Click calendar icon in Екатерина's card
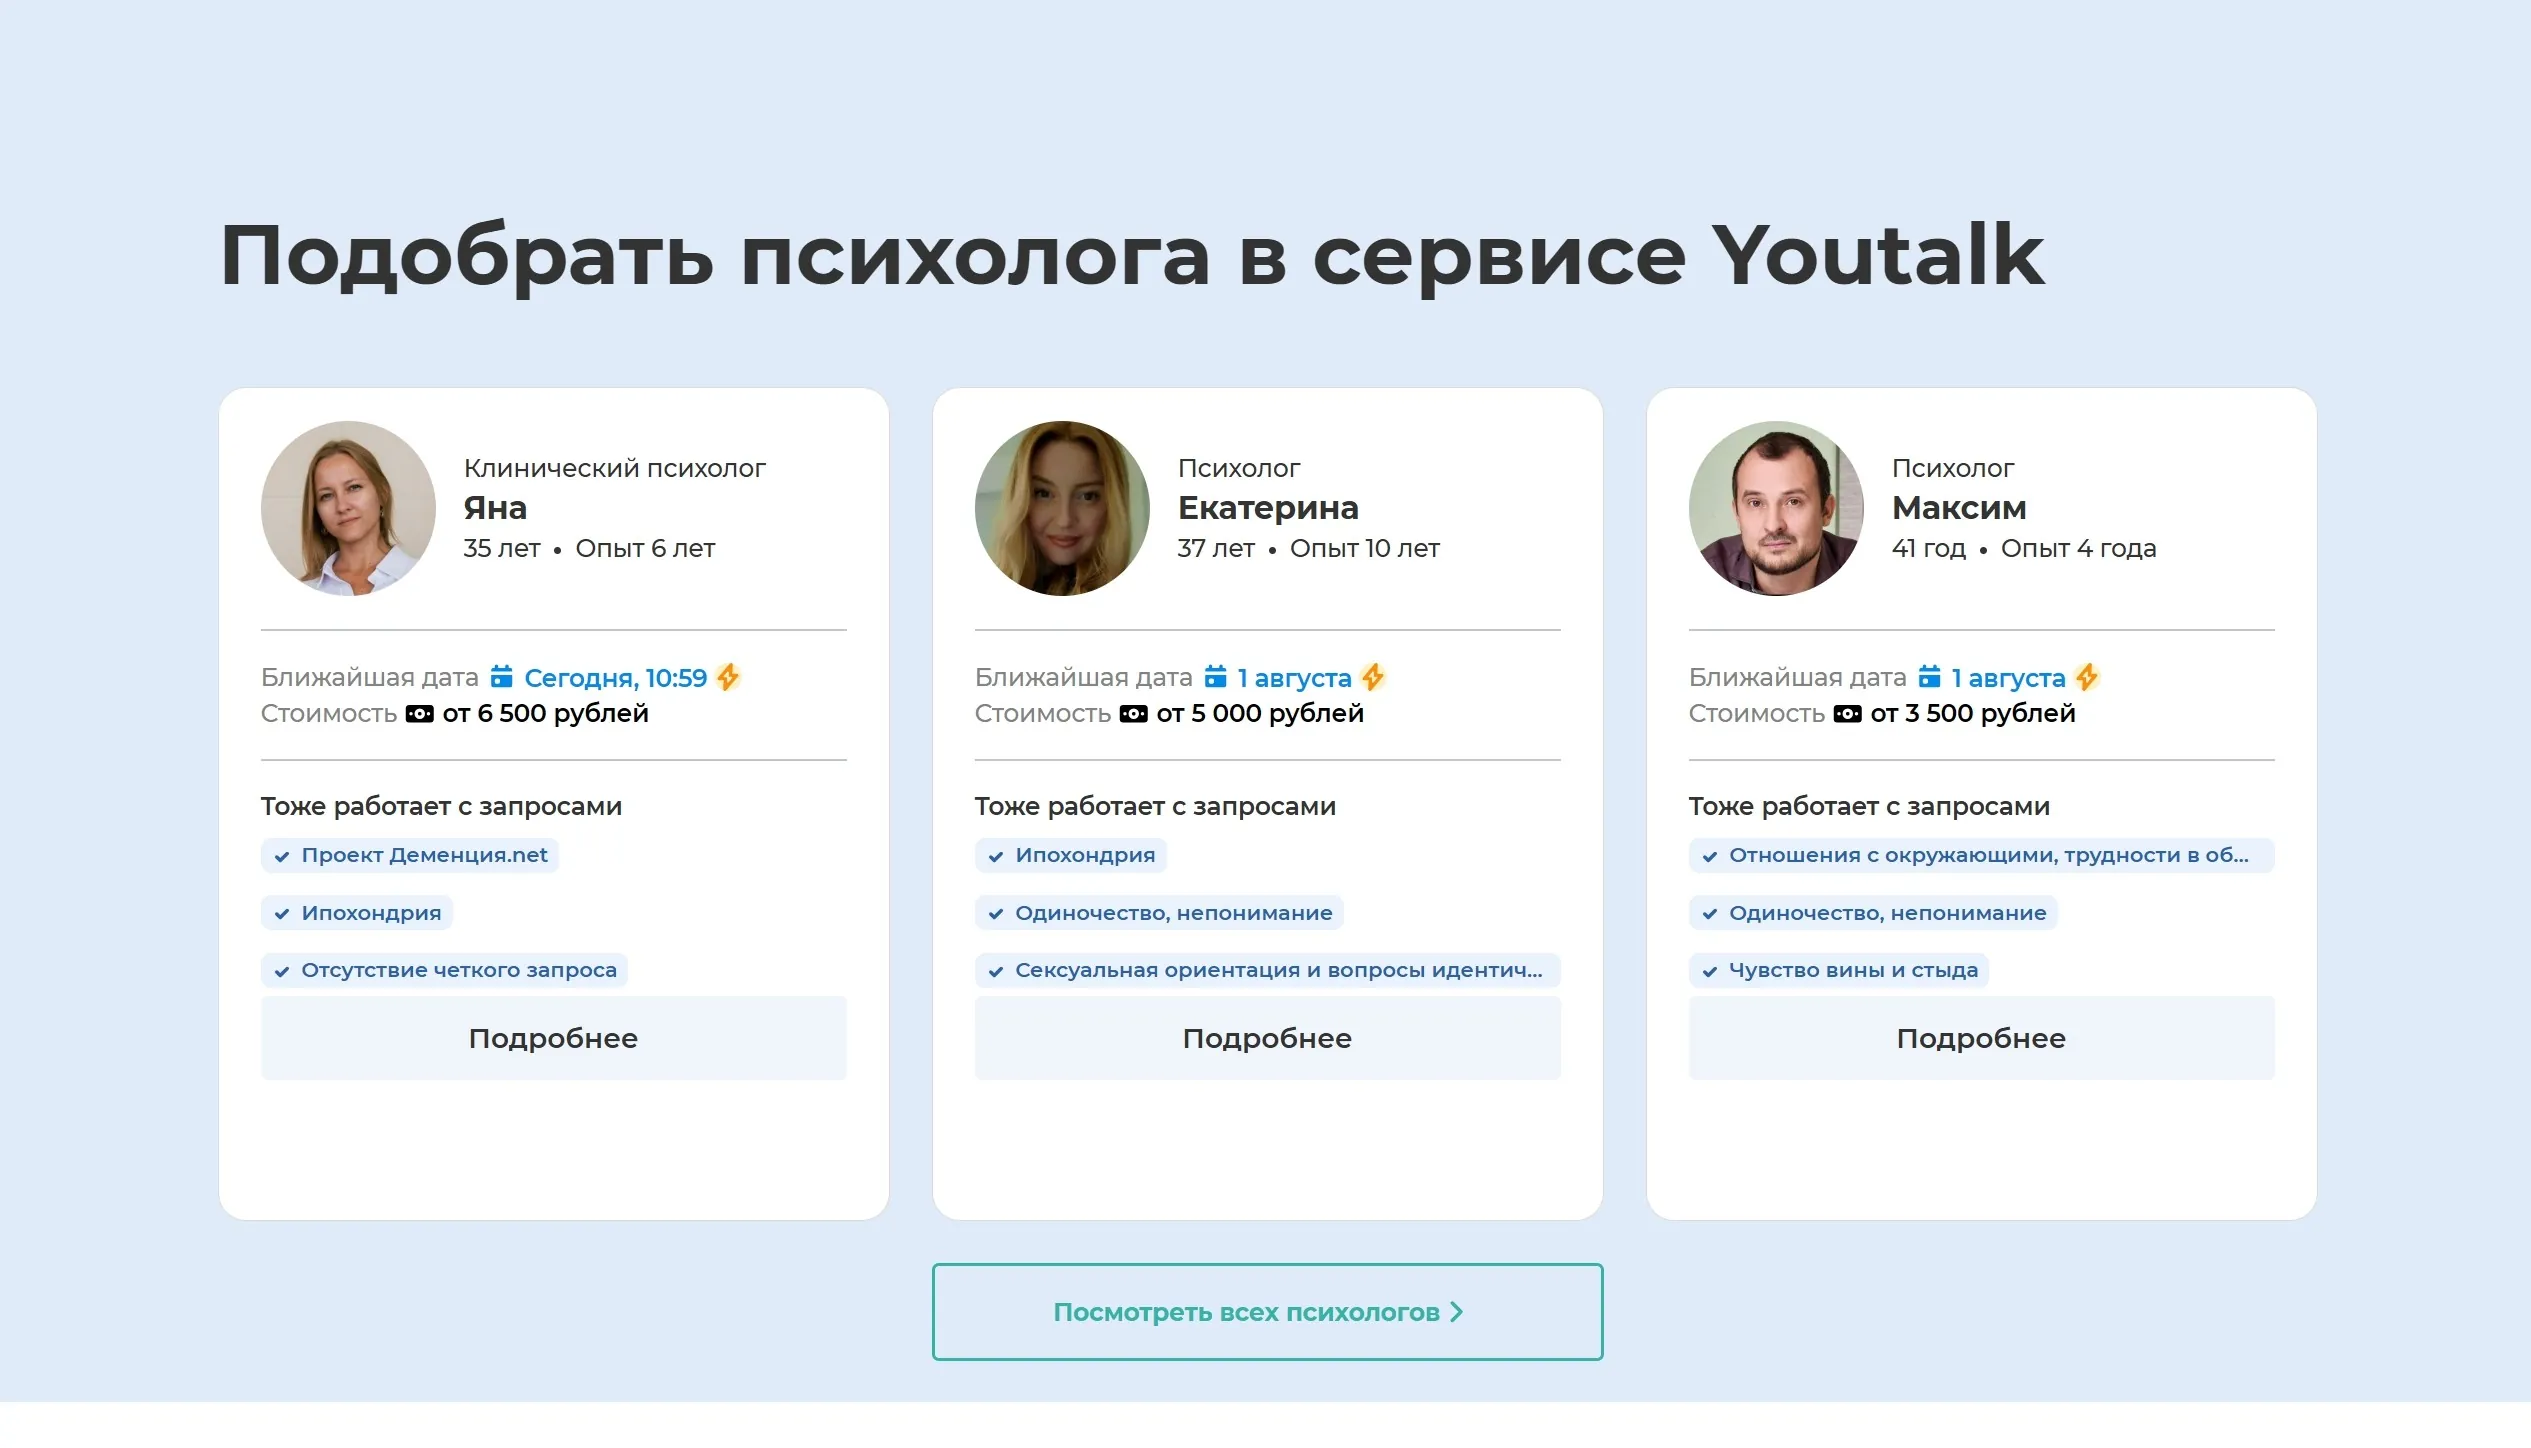 click(x=1215, y=677)
